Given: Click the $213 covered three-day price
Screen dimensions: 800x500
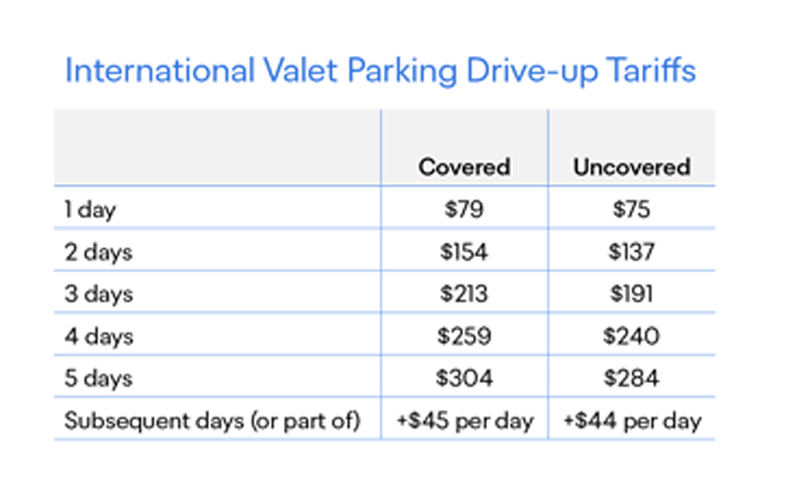Looking at the screenshot, I should [x=464, y=294].
